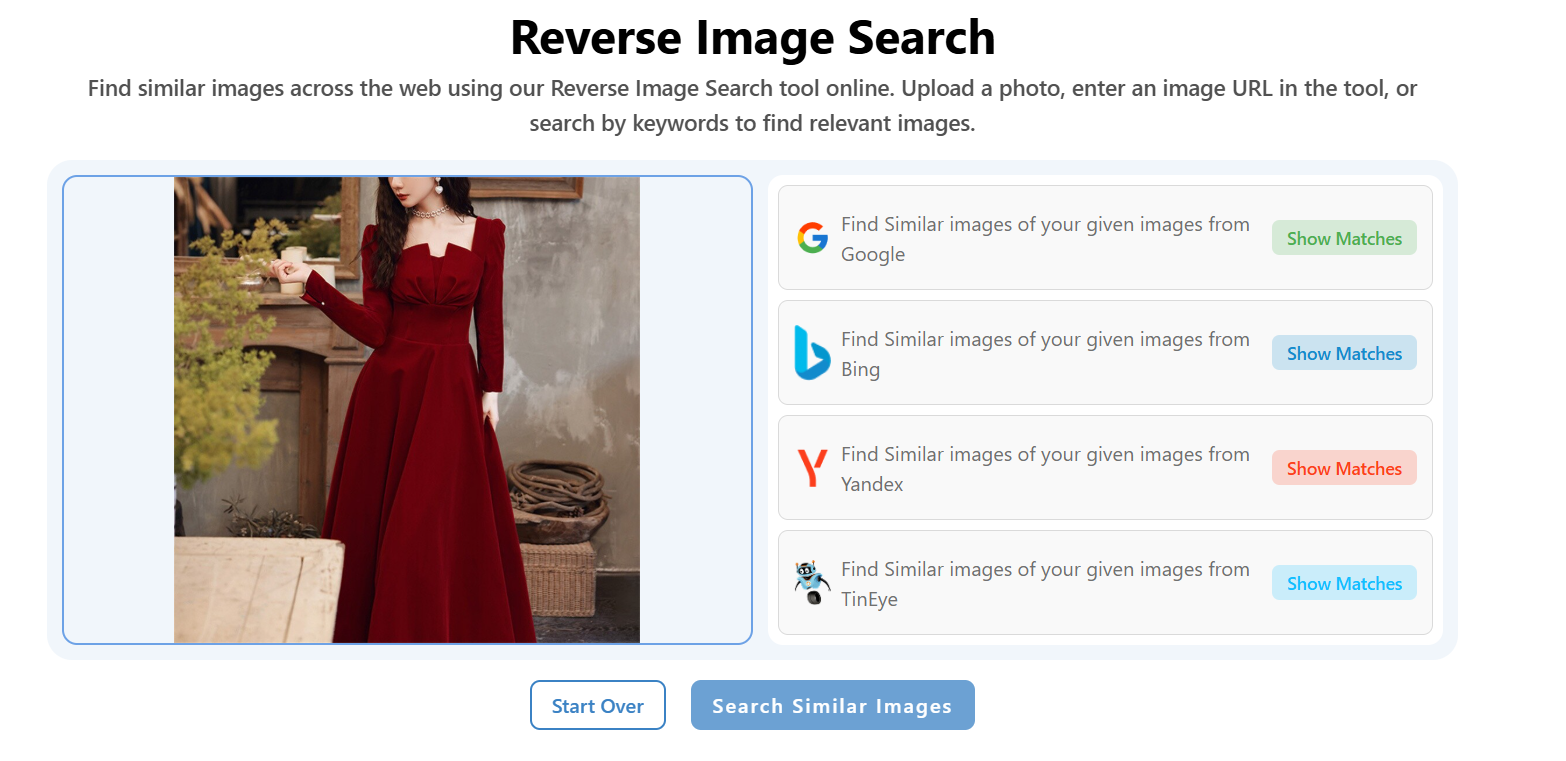Click the Yandex logo icon
Image resolution: width=1566 pixels, height=761 pixels.
pos(813,467)
